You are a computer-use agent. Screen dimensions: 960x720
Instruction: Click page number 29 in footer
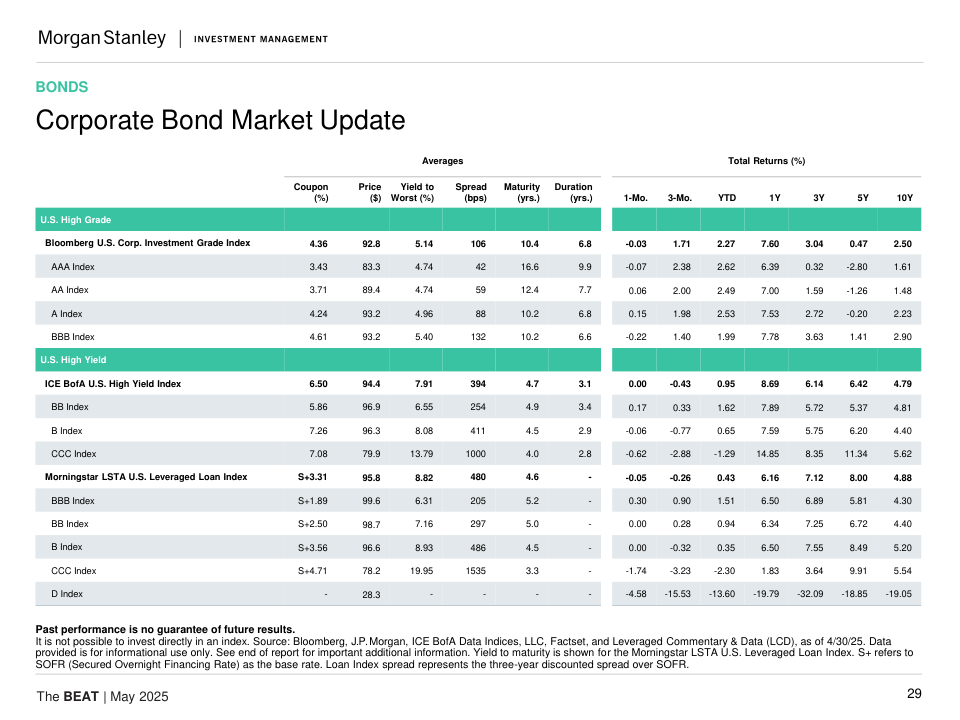[x=914, y=694]
